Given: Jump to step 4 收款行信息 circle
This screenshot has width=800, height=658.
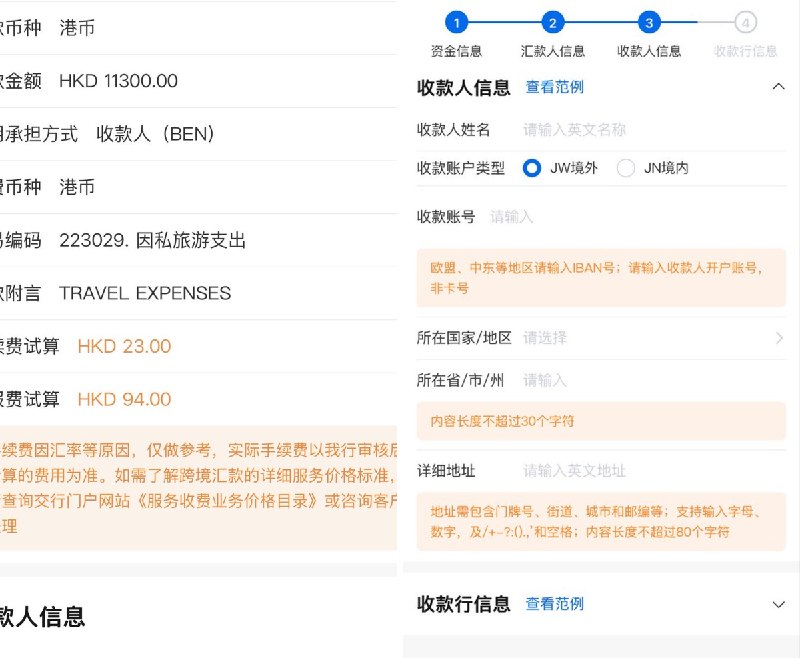Looking at the screenshot, I should click(745, 23).
